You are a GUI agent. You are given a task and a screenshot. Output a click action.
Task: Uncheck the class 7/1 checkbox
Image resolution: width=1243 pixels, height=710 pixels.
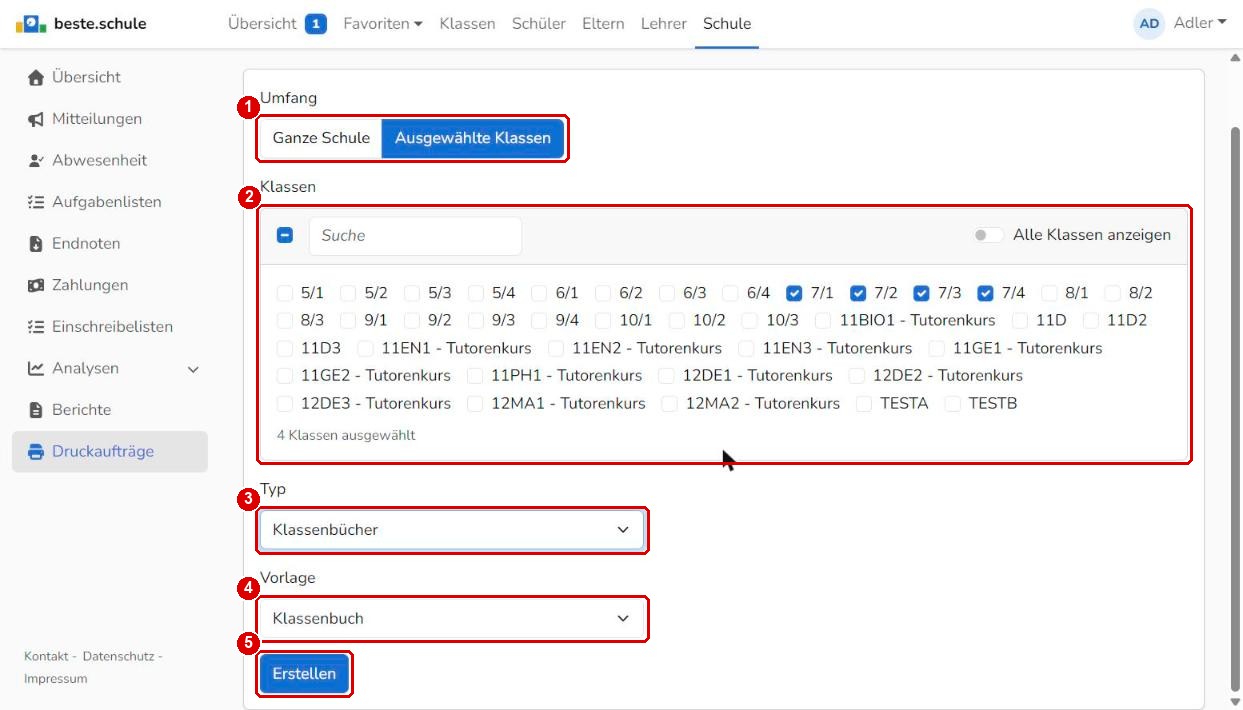pyautogui.click(x=794, y=294)
